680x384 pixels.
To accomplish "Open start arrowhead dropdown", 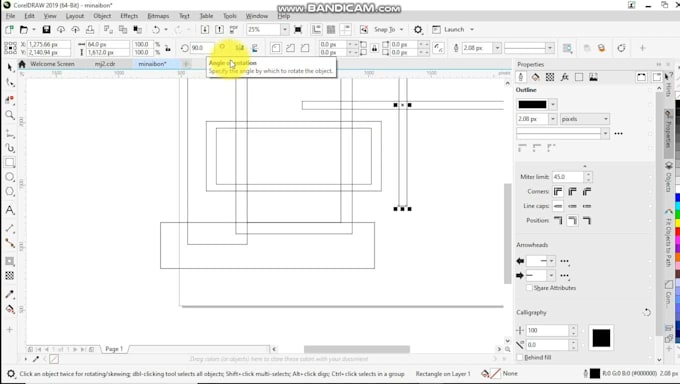I will (x=551, y=261).
